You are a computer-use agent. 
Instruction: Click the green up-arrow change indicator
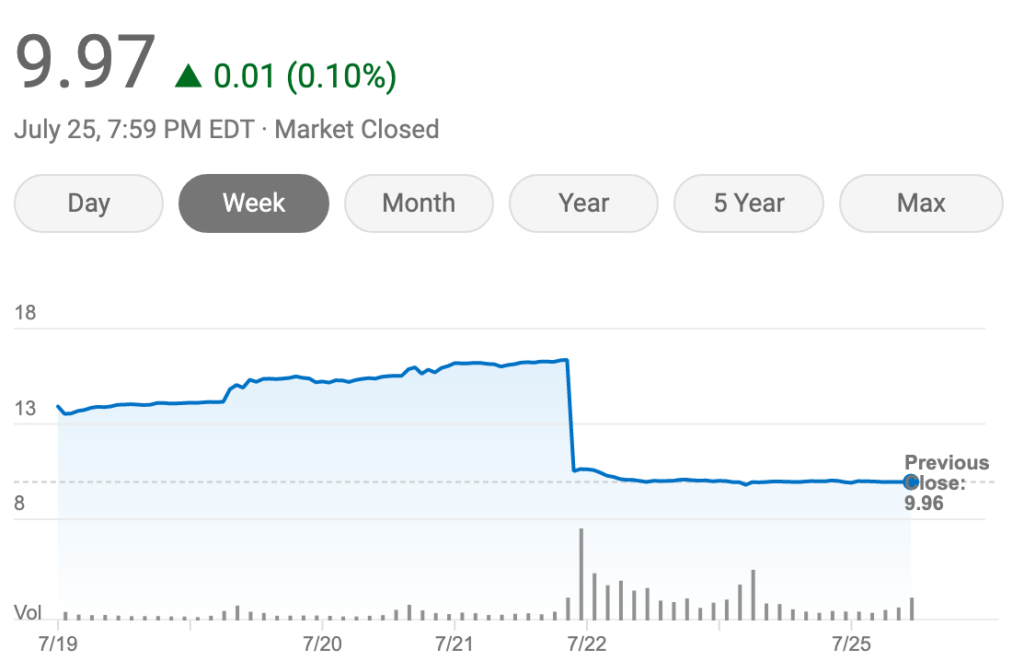coord(188,76)
